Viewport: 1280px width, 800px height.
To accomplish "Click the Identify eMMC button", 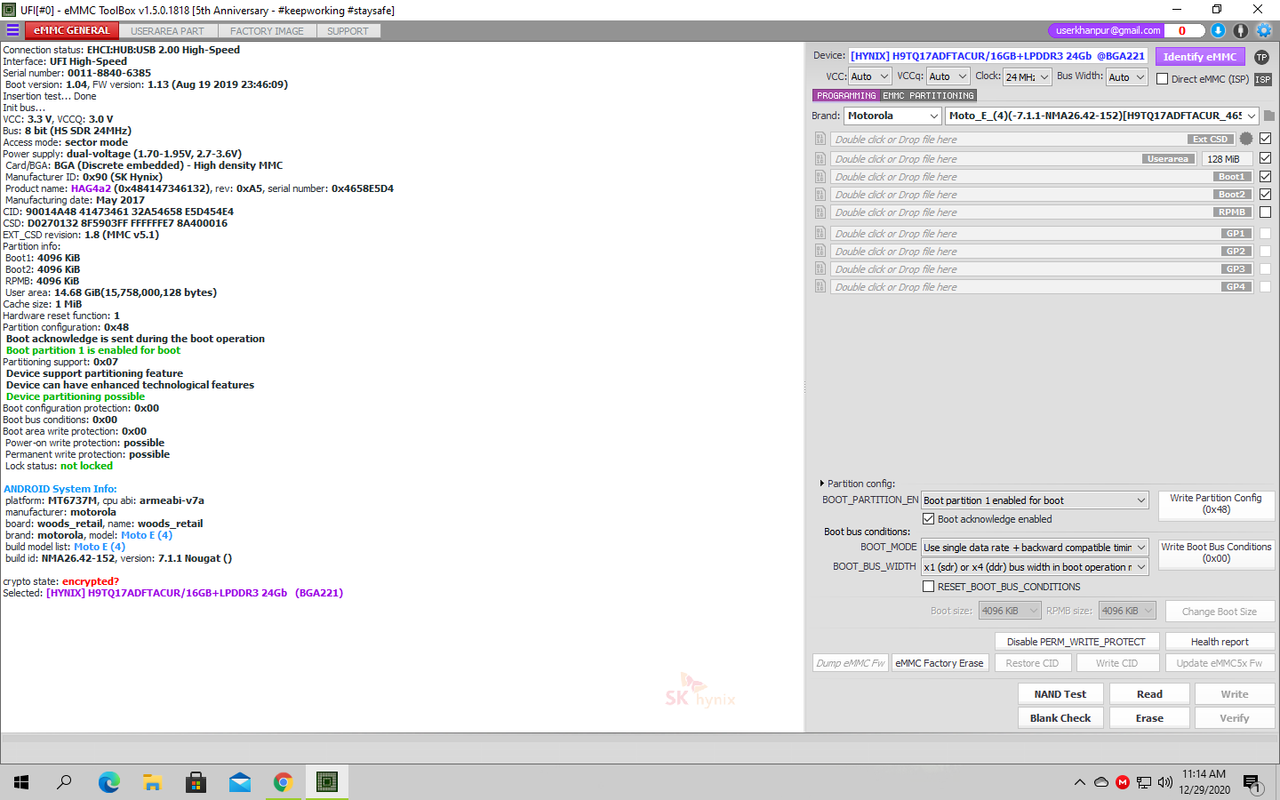I will pos(1201,57).
